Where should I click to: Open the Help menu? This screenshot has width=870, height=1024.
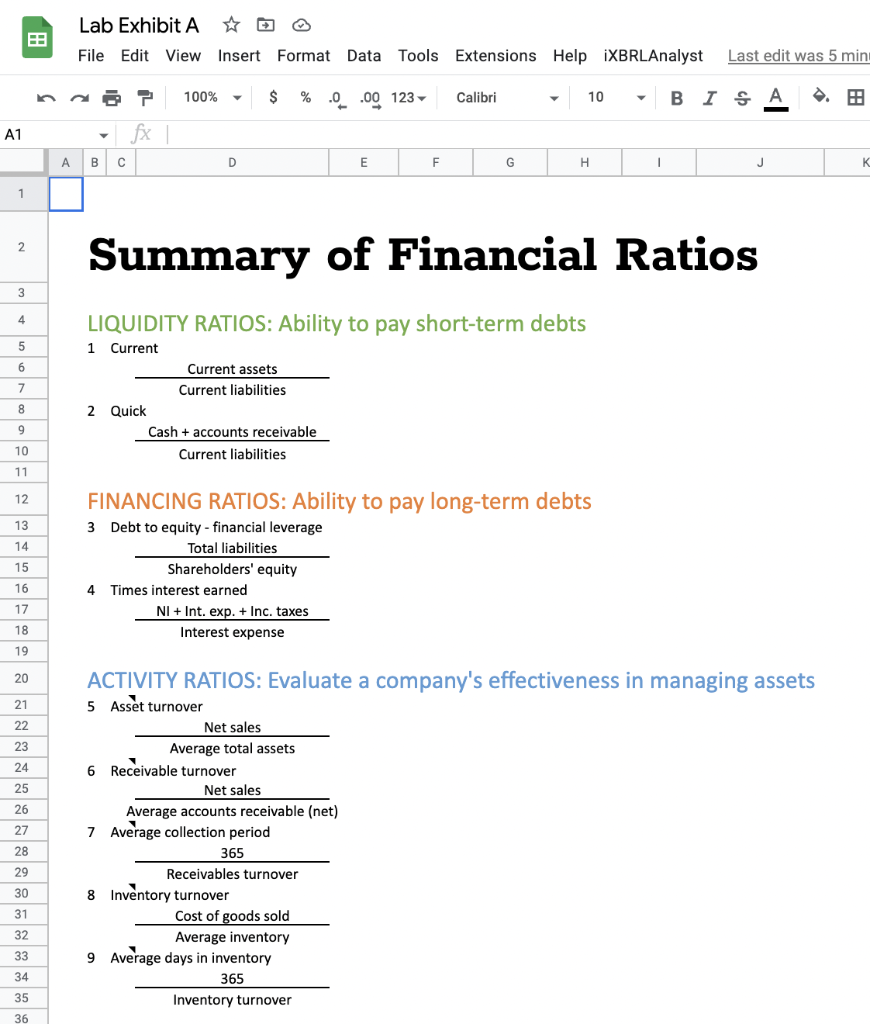coord(570,56)
